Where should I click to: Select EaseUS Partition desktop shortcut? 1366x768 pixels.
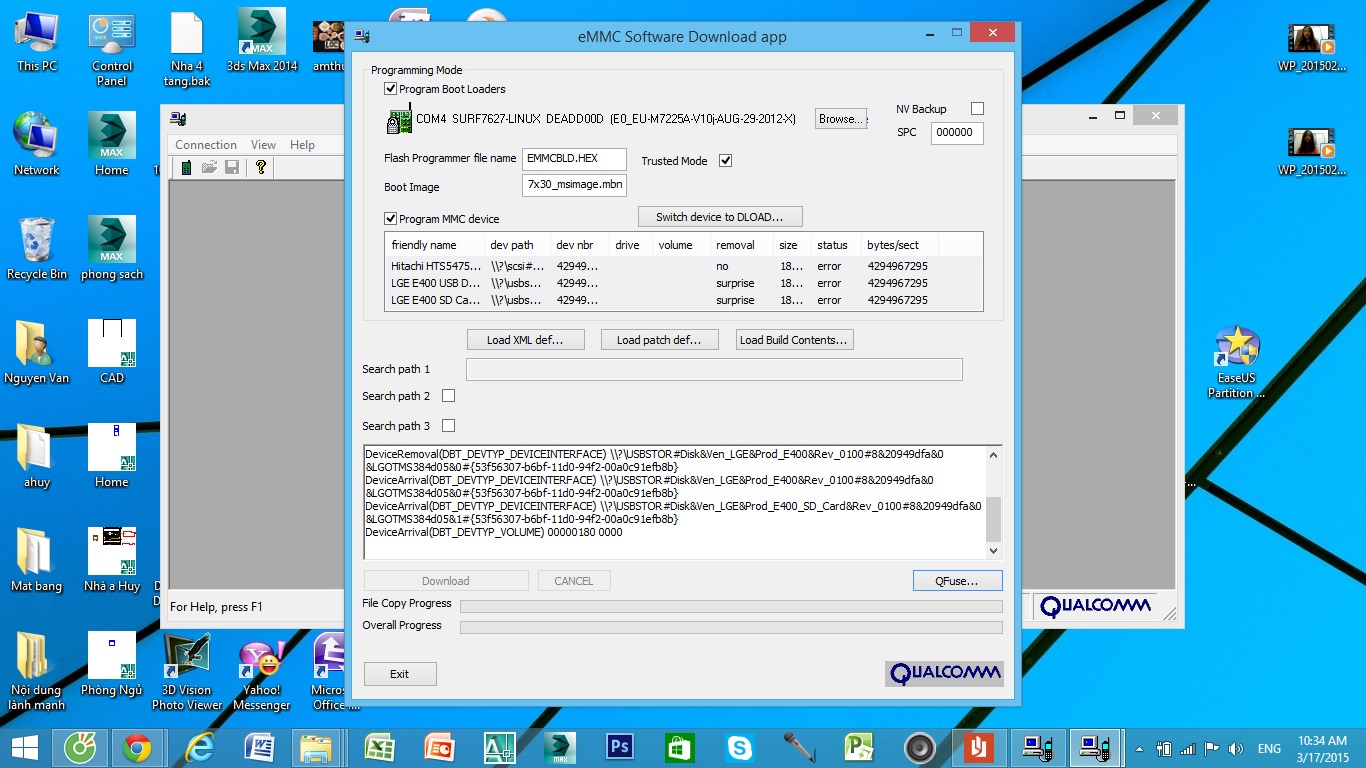(x=1236, y=362)
